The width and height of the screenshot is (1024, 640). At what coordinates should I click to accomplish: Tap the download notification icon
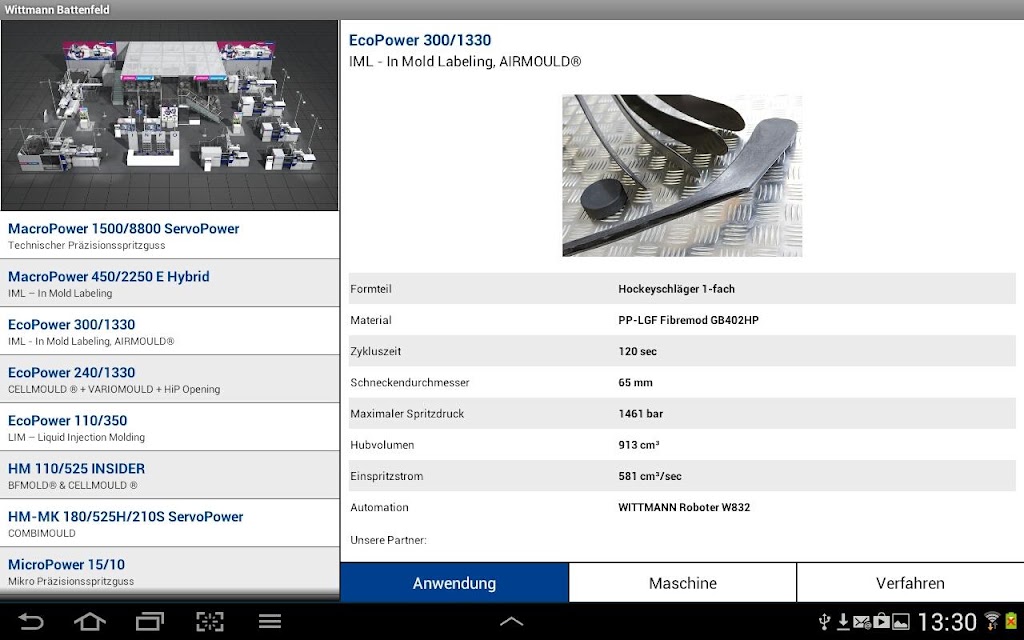pos(843,621)
